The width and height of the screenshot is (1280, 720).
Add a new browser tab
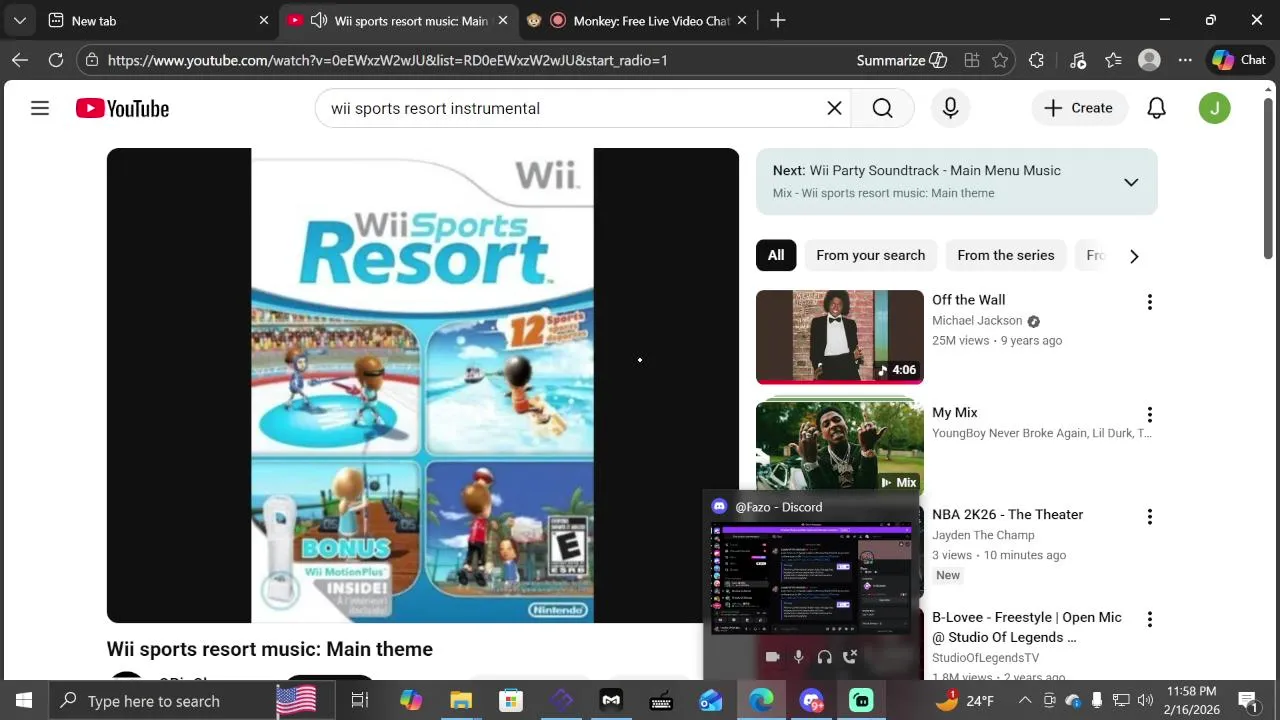[x=778, y=20]
